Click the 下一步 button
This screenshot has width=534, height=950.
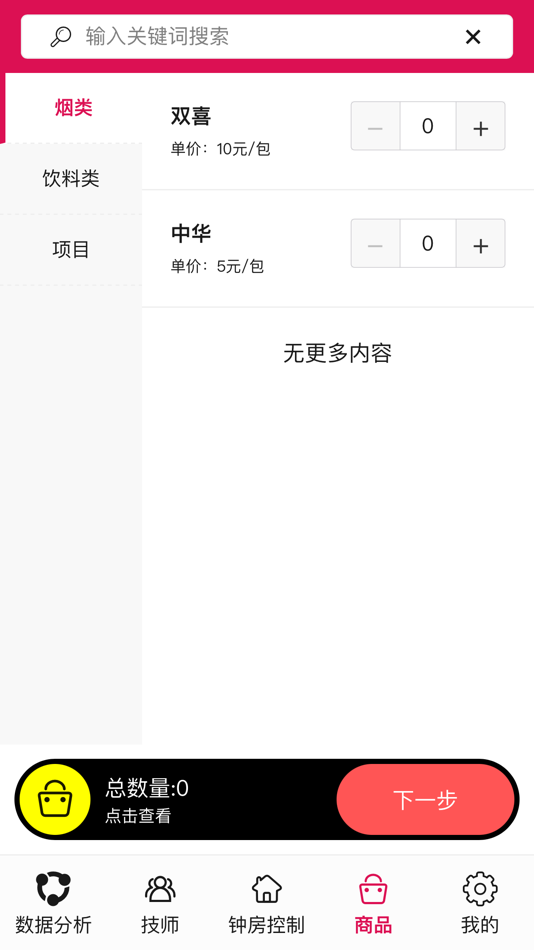click(x=426, y=800)
